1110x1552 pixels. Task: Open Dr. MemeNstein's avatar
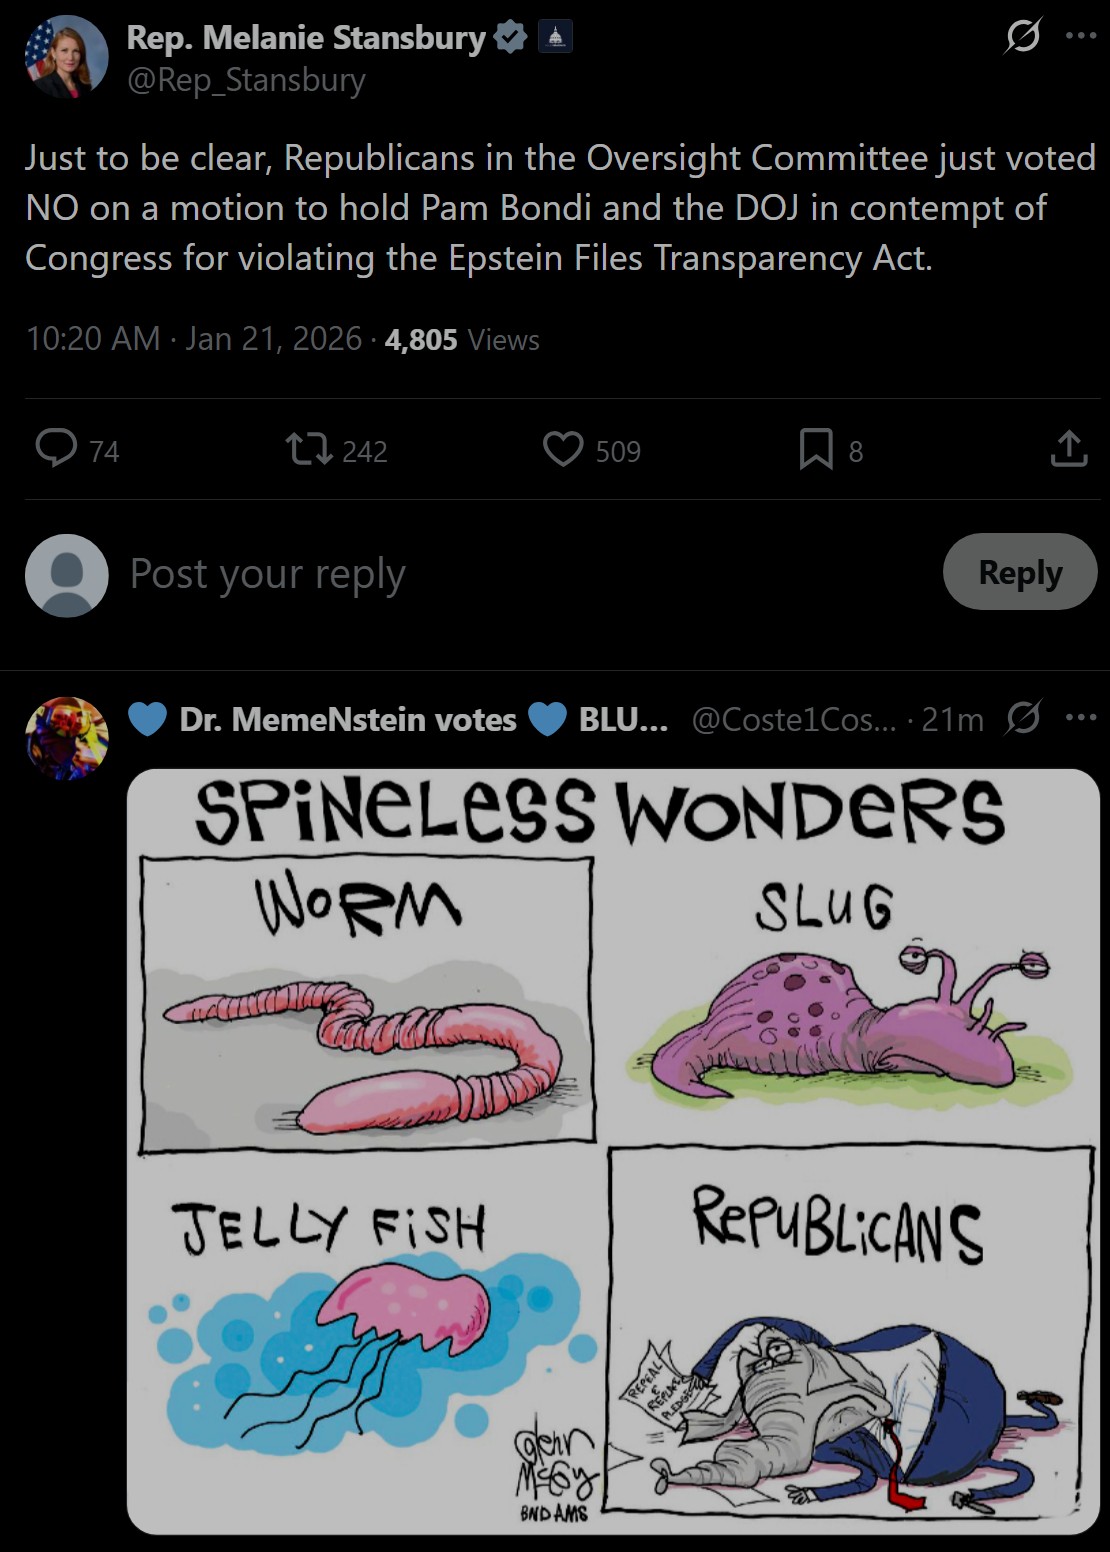66,738
